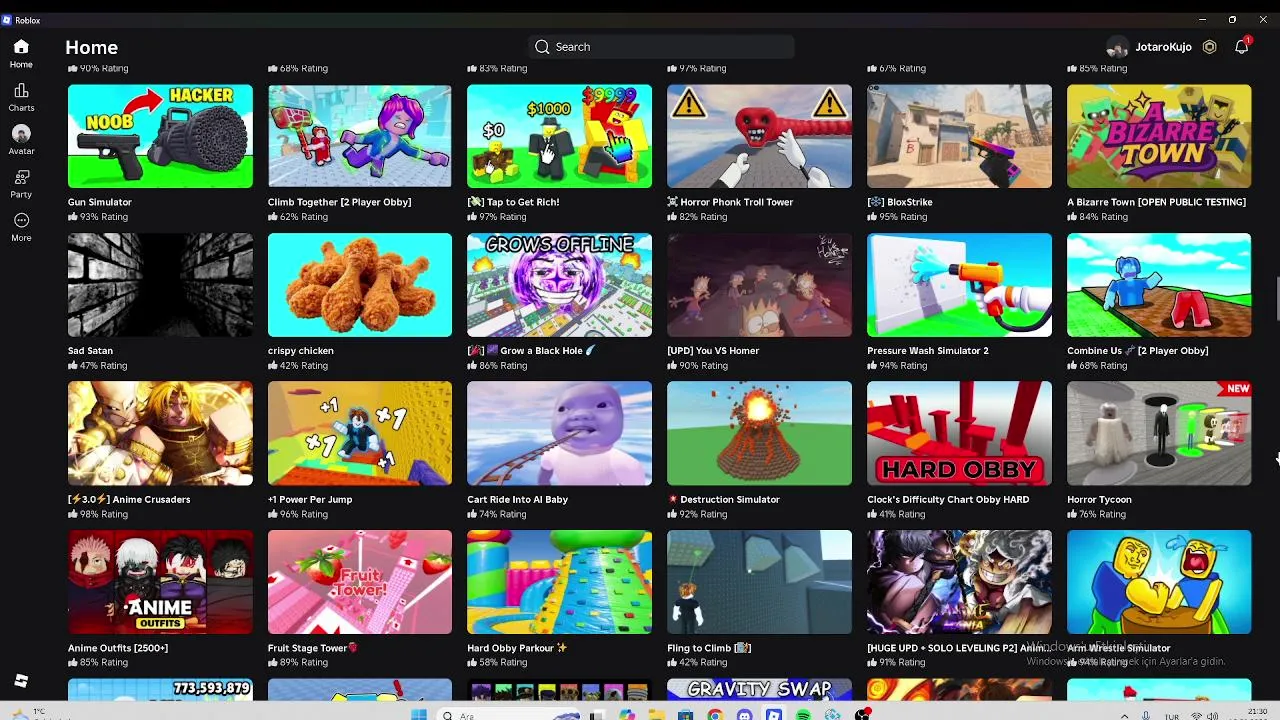Open Google Chrome from the taskbar
Screen dimensions: 1280x720
pos(714,715)
